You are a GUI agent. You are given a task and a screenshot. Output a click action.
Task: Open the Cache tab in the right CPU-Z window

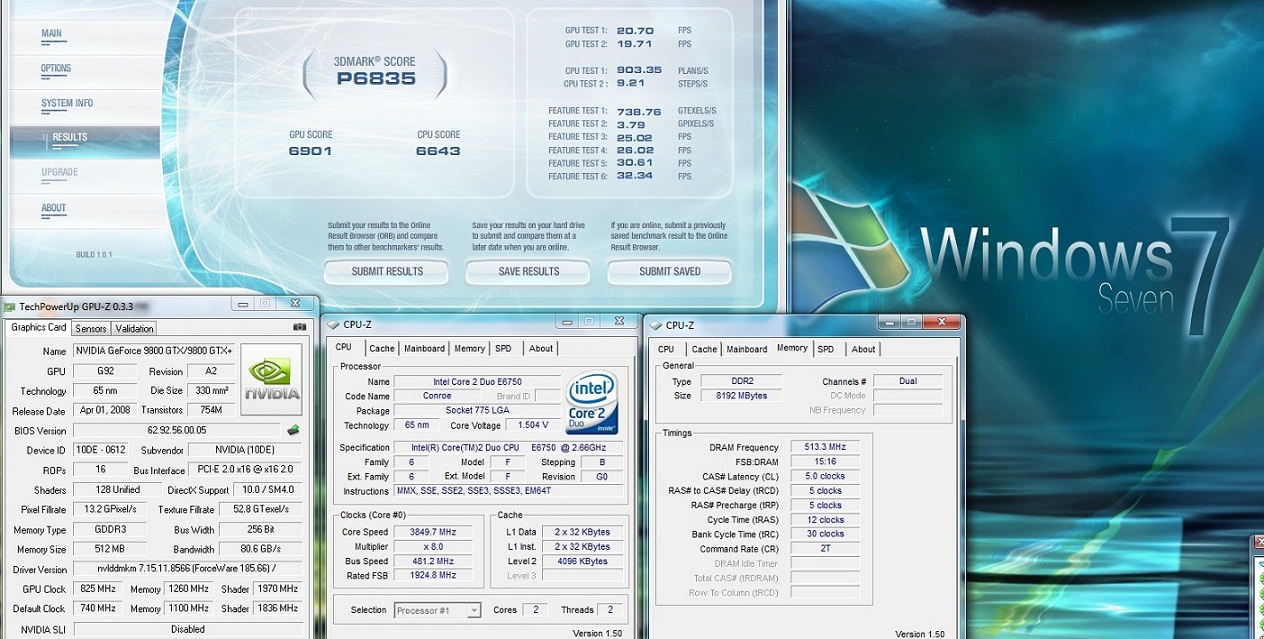pos(704,349)
